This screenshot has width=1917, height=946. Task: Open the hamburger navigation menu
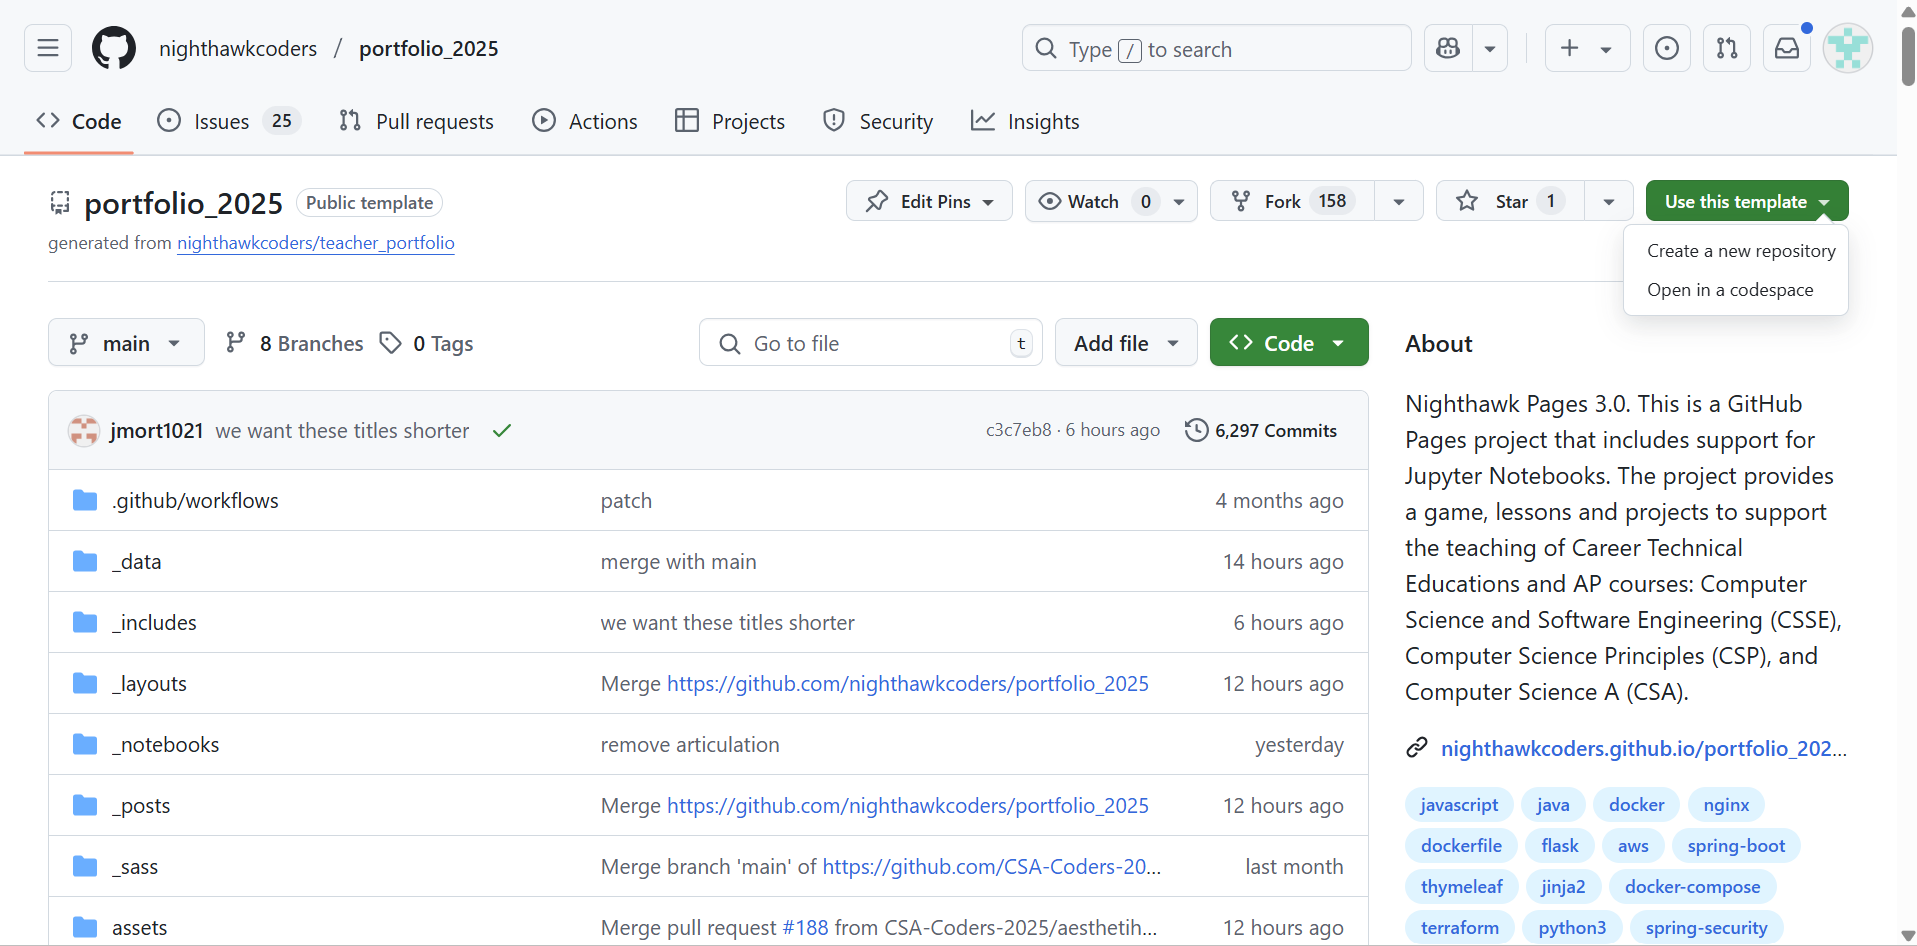click(x=48, y=48)
